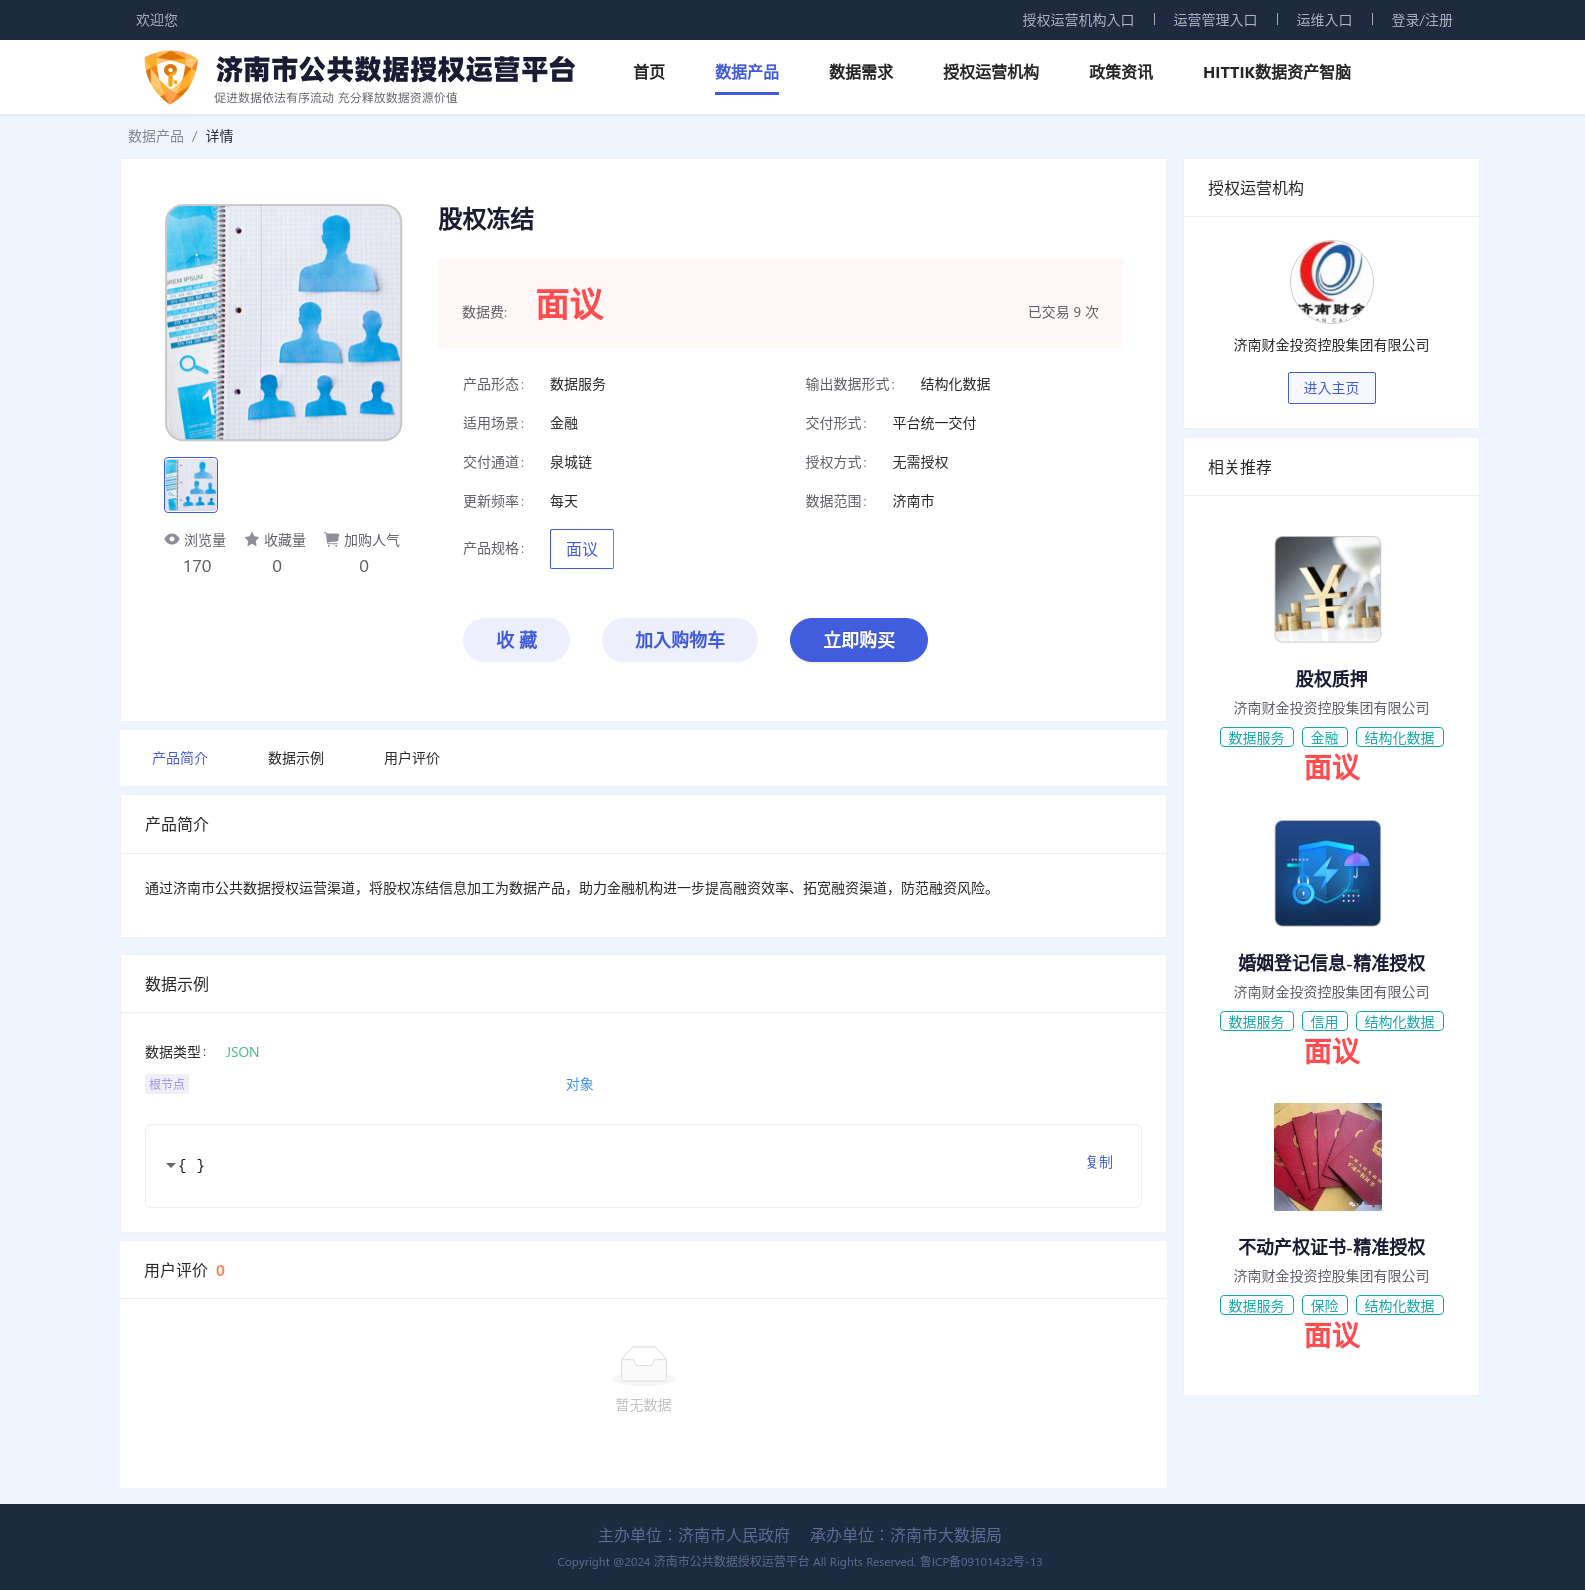Open the 婚姻登记信息-精准授权 product title
Image resolution: width=1585 pixels, height=1590 pixels.
[1331, 963]
